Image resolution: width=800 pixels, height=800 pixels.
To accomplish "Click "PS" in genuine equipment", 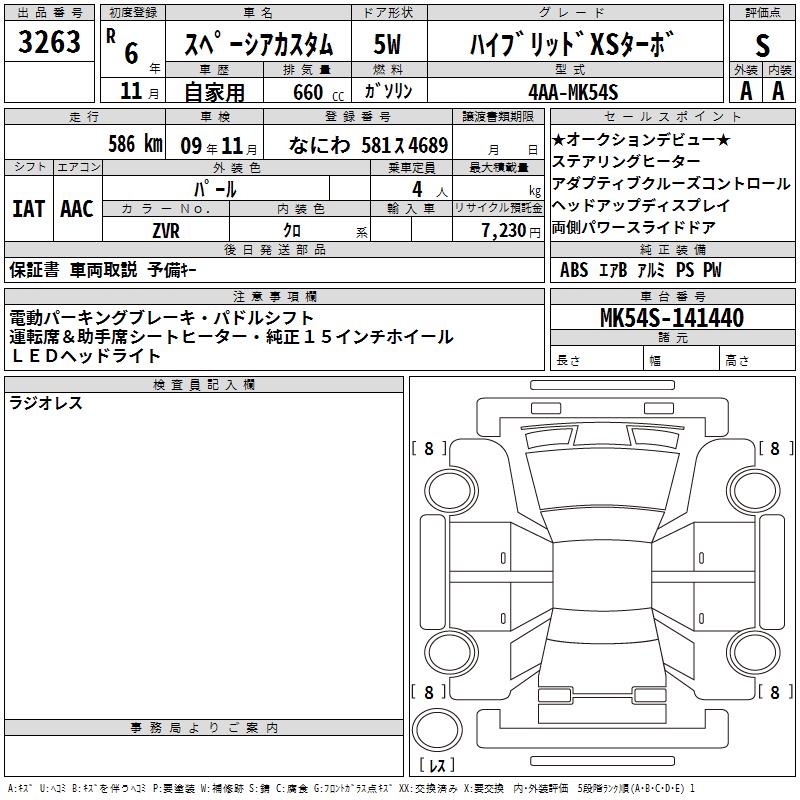I will pos(685,270).
